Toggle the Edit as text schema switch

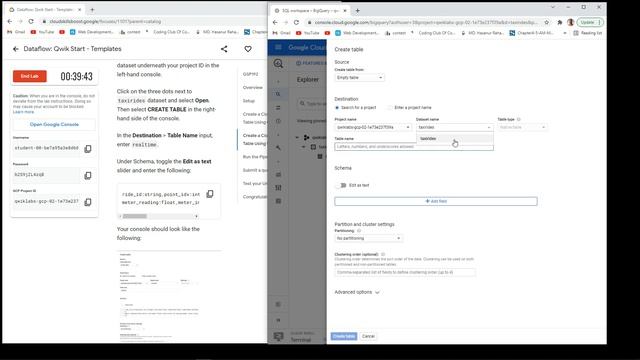(x=341, y=185)
